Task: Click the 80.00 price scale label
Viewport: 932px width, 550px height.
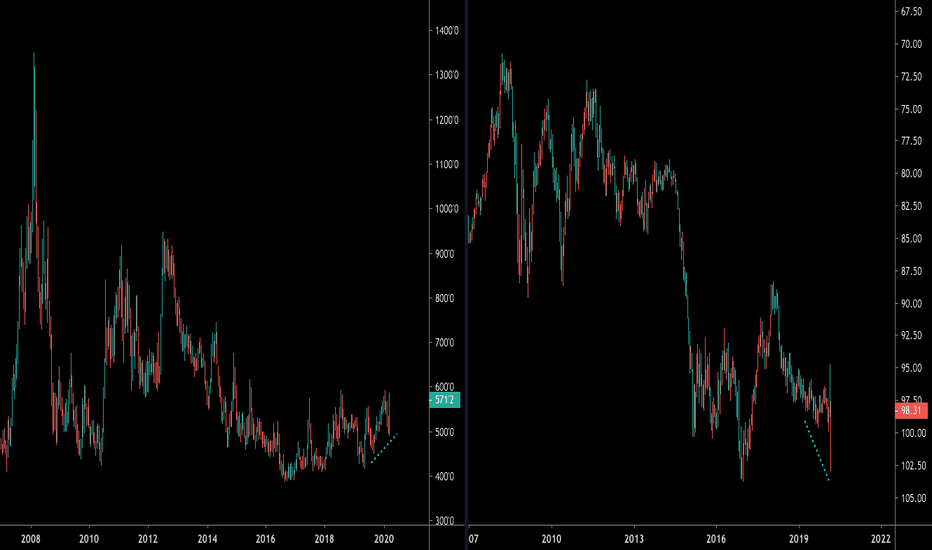Action: pos(911,174)
